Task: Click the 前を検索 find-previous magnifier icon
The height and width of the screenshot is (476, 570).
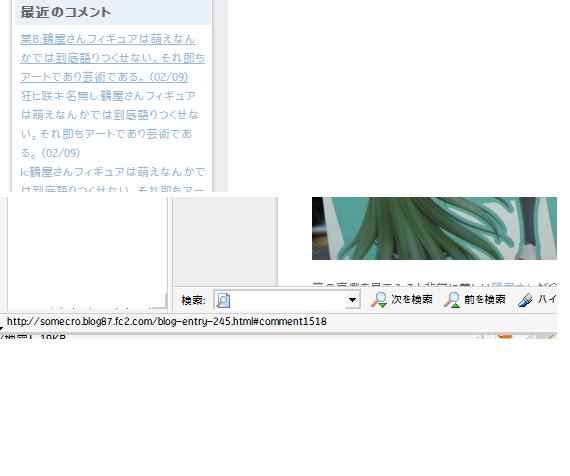Action: (x=452, y=300)
